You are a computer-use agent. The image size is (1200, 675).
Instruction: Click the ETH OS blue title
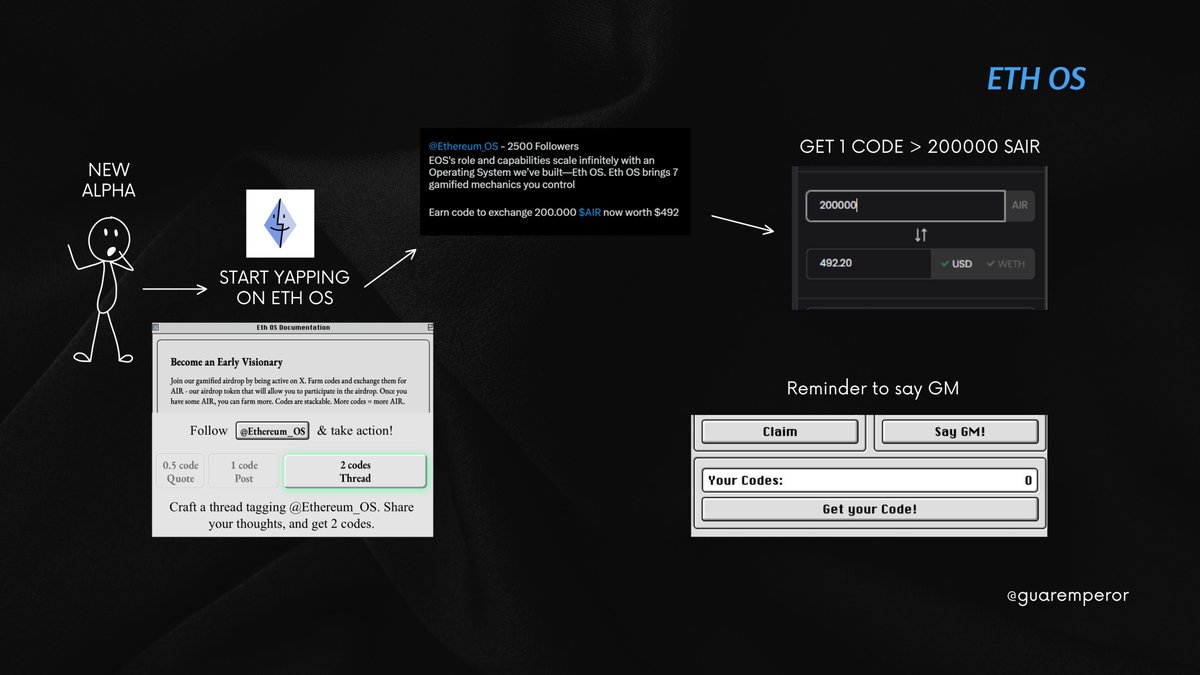[1036, 79]
